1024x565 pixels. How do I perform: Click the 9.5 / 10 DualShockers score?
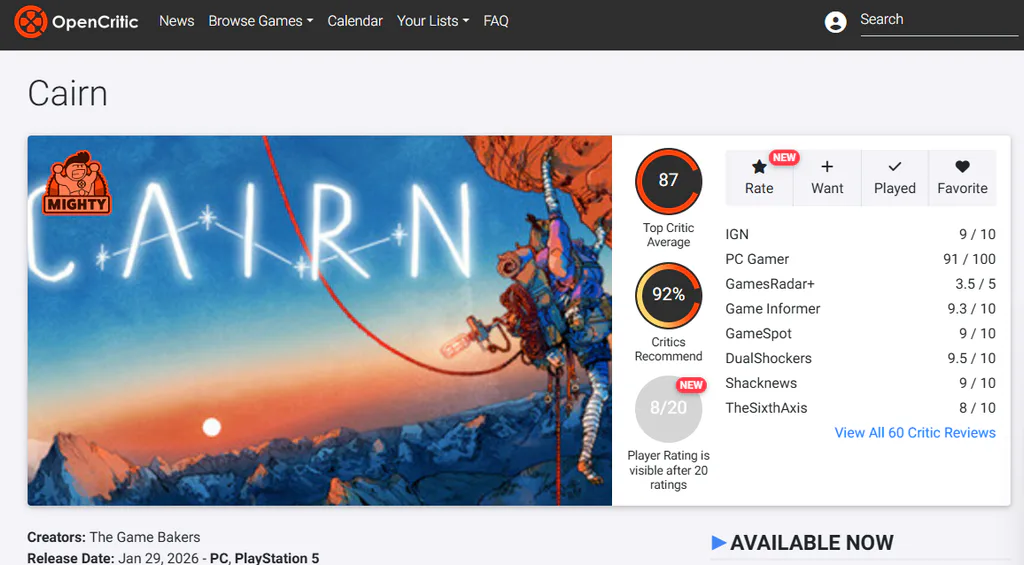tap(971, 358)
